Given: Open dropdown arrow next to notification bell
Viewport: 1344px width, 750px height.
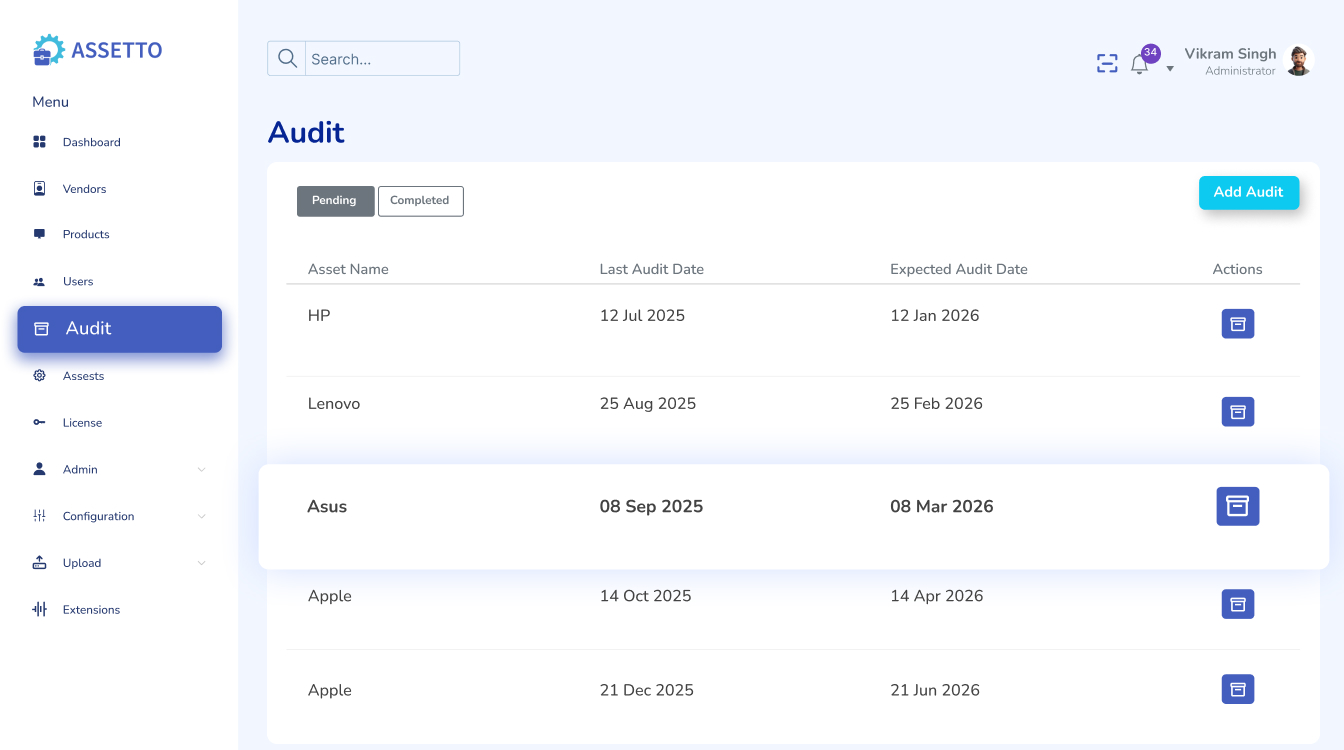Looking at the screenshot, I should click(x=1170, y=69).
